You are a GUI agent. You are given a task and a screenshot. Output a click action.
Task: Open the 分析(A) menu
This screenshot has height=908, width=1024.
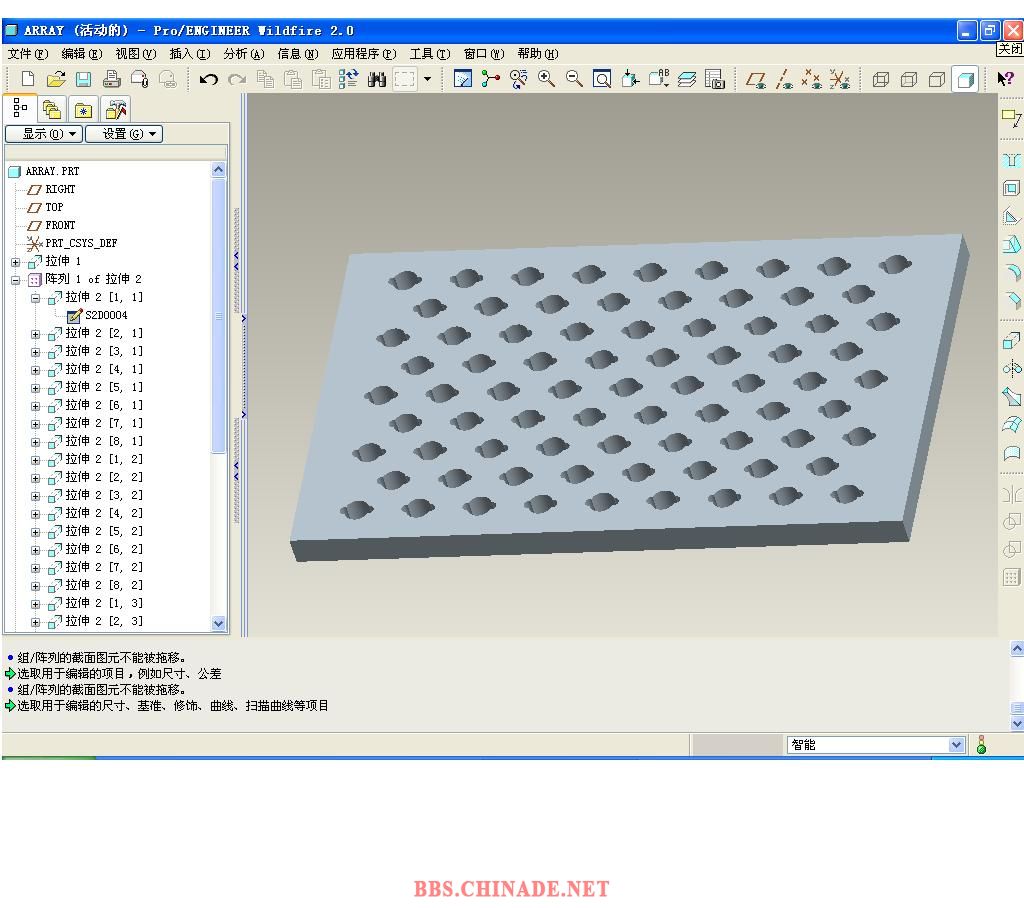point(244,54)
